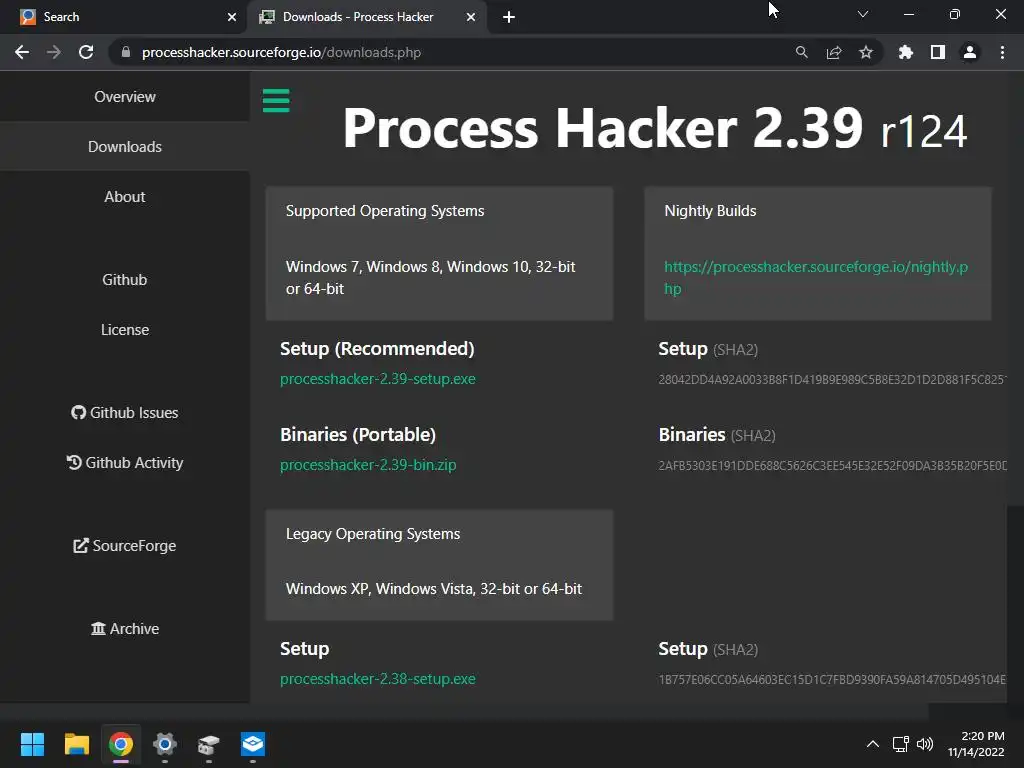Open the About sidebar item
This screenshot has height=768, width=1024.
(125, 197)
